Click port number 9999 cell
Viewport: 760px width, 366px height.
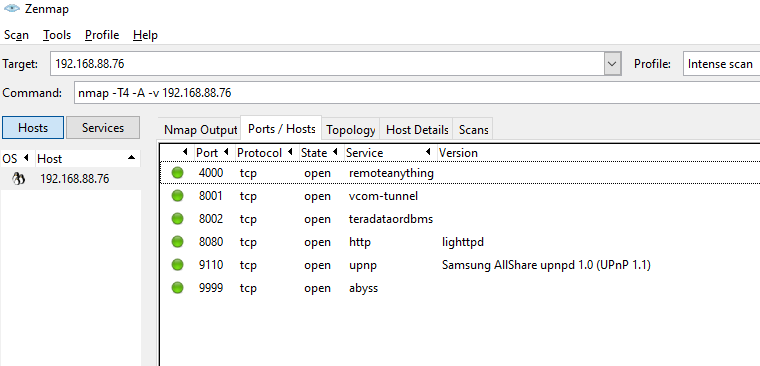(x=211, y=288)
